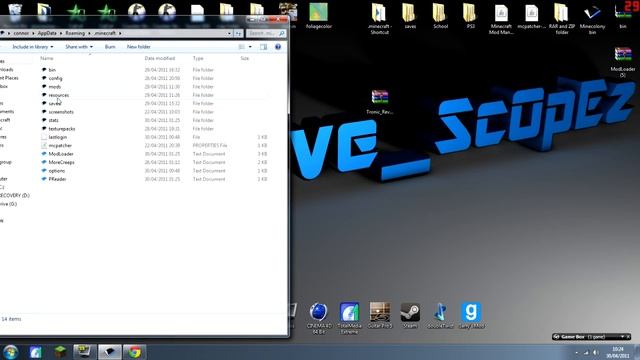Open the Game Box gadget dropdown arrow
Image resolution: width=640 pixels, height=360 pixels.
click(622, 337)
